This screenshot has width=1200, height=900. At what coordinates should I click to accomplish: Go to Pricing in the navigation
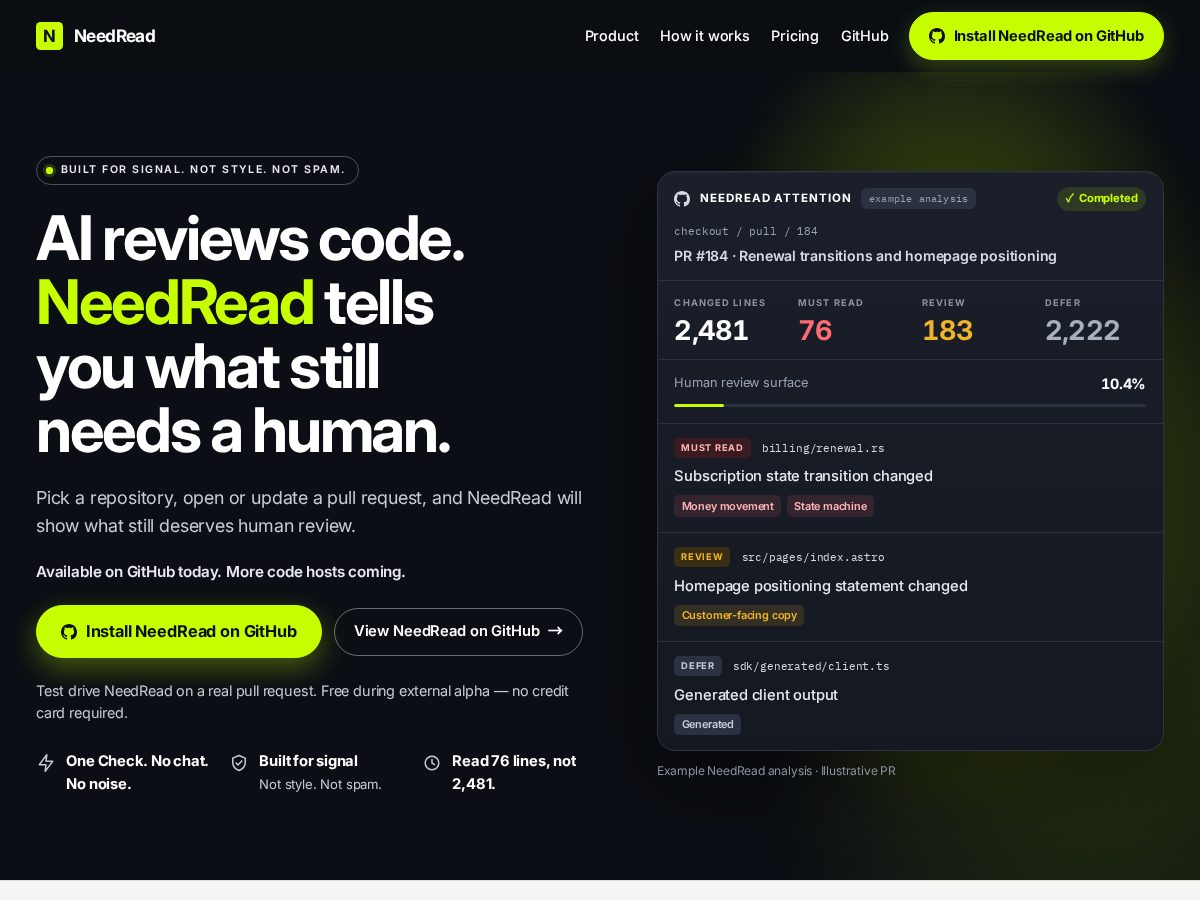[x=795, y=36]
